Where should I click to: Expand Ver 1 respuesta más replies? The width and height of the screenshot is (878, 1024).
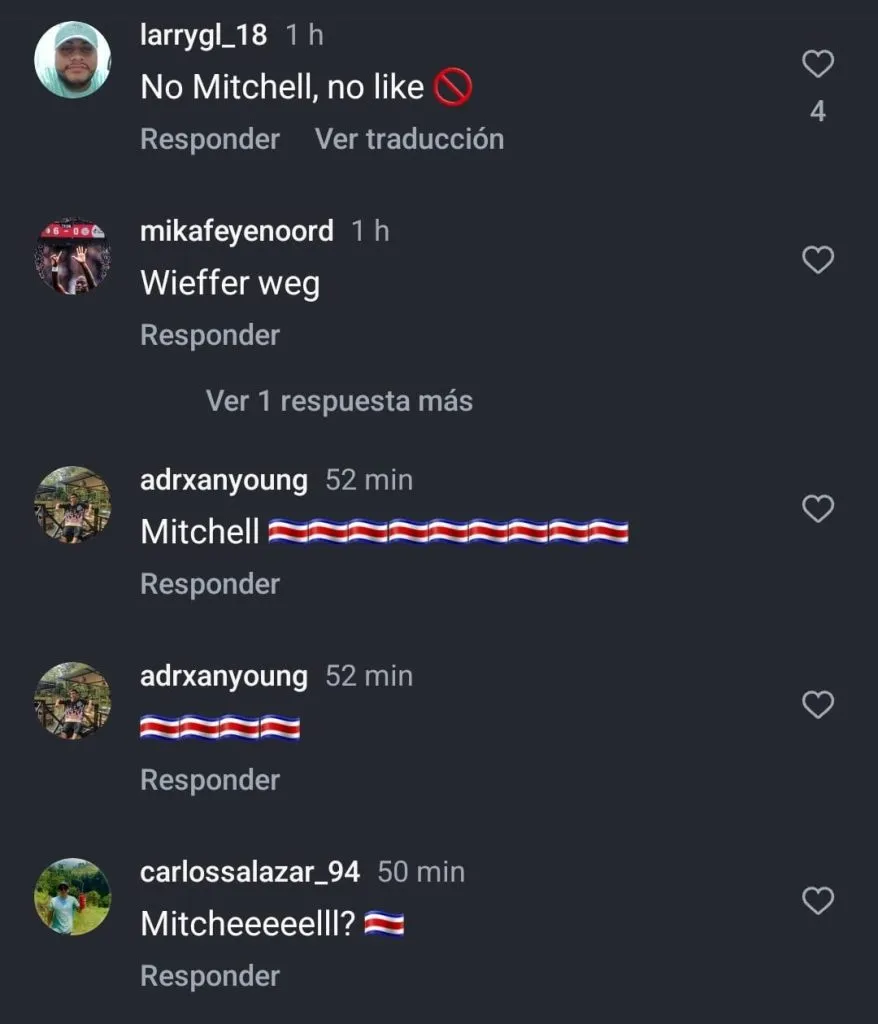339,401
